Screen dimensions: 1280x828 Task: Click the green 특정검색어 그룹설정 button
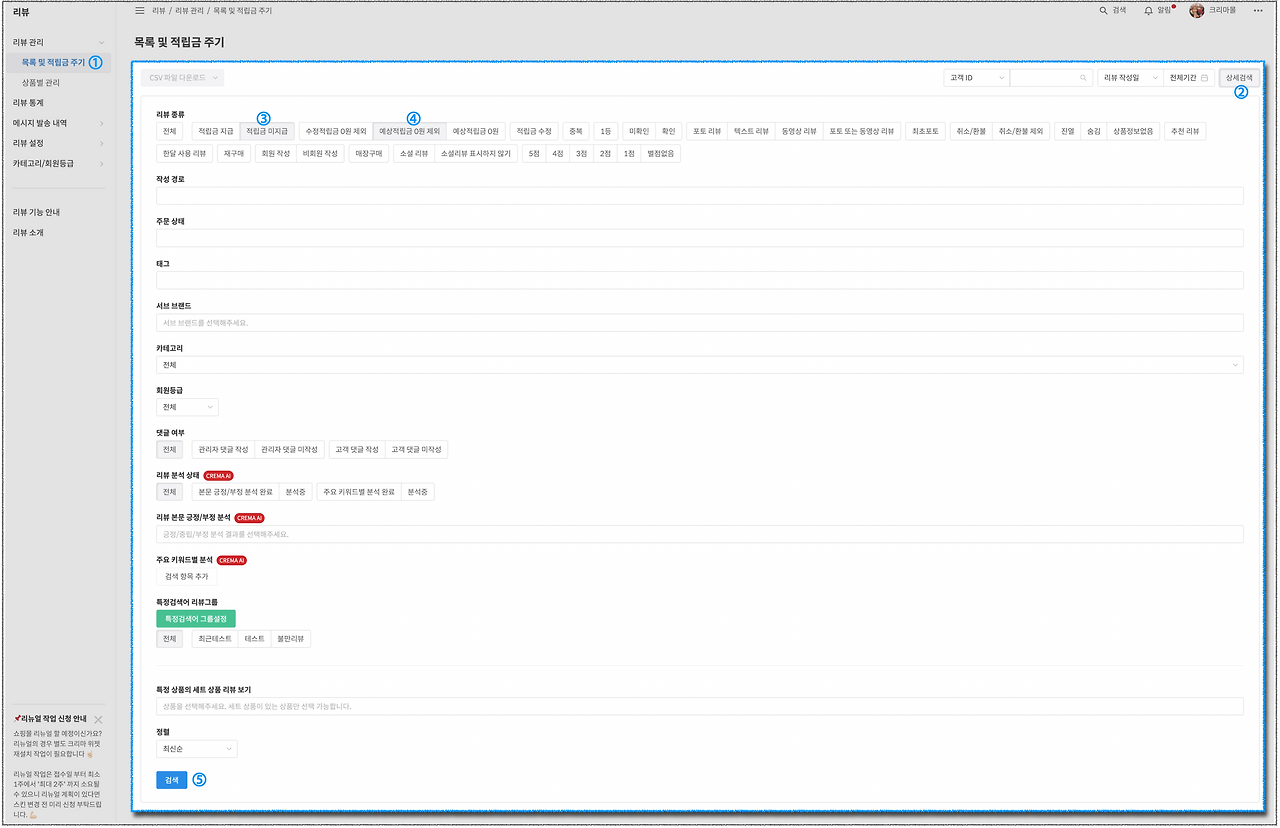[196, 619]
